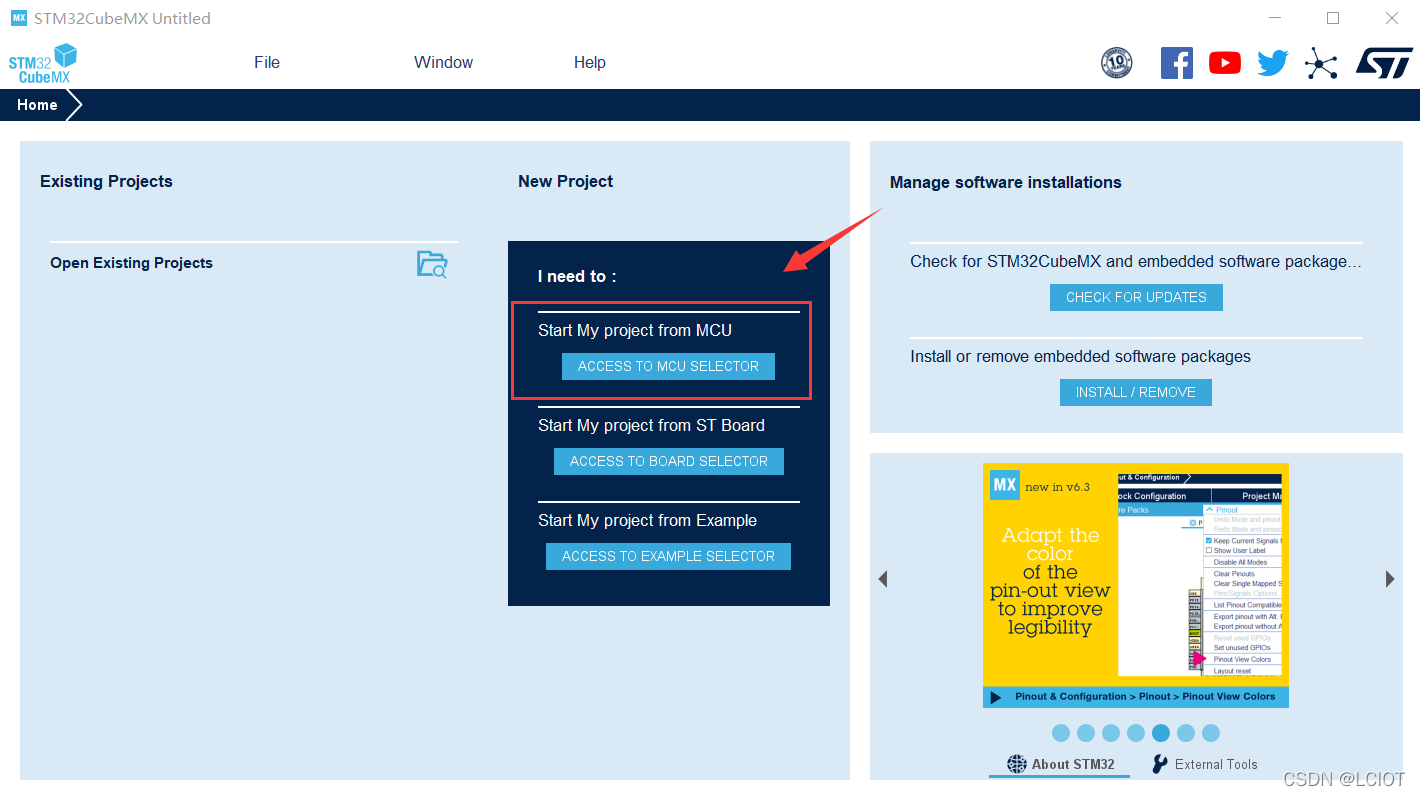Open the File menu
Image resolution: width=1420 pixels, height=796 pixels.
tap(267, 62)
